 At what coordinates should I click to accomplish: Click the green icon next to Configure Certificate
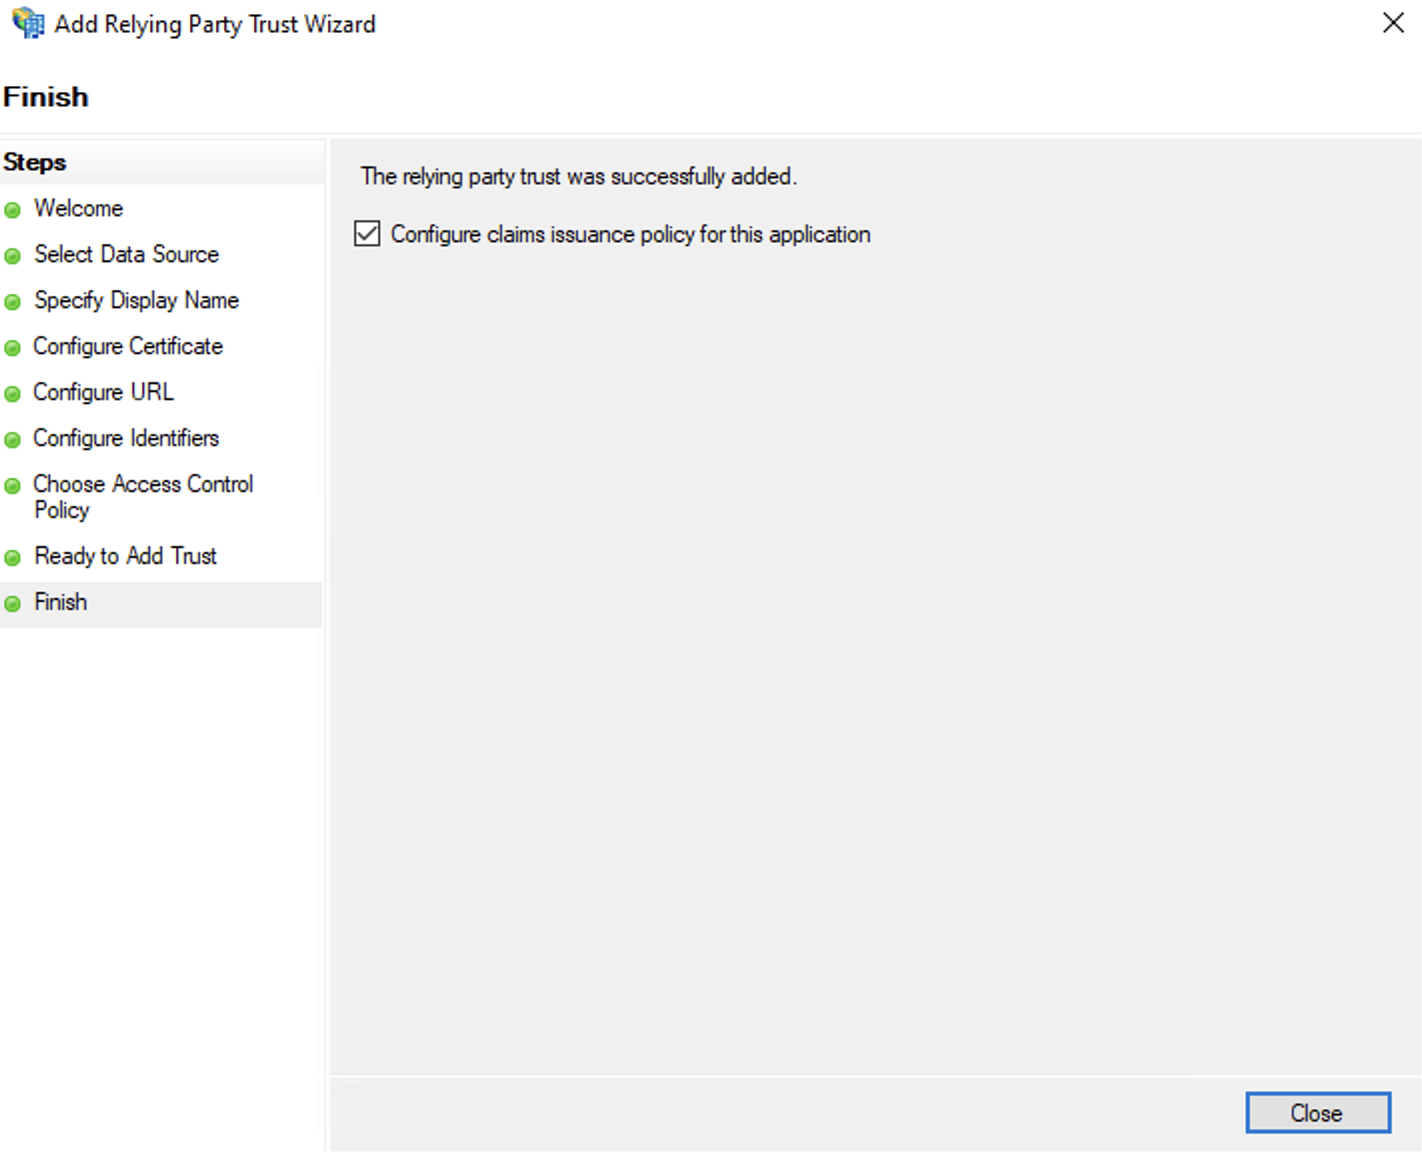[13, 348]
